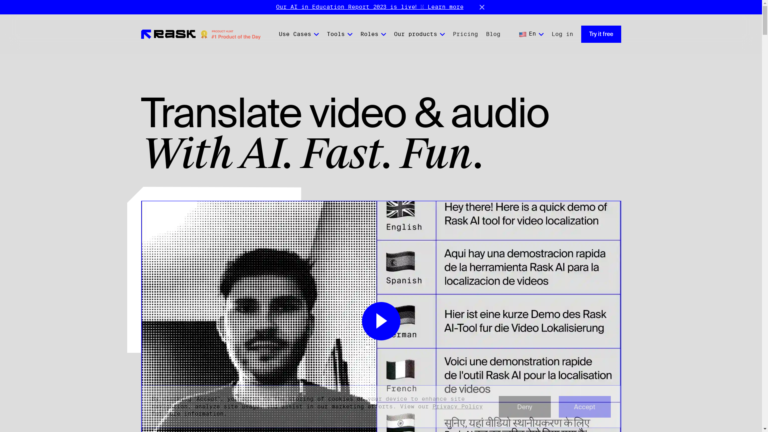Select the French flag icon
This screenshot has height=432, width=768.
click(x=400, y=370)
